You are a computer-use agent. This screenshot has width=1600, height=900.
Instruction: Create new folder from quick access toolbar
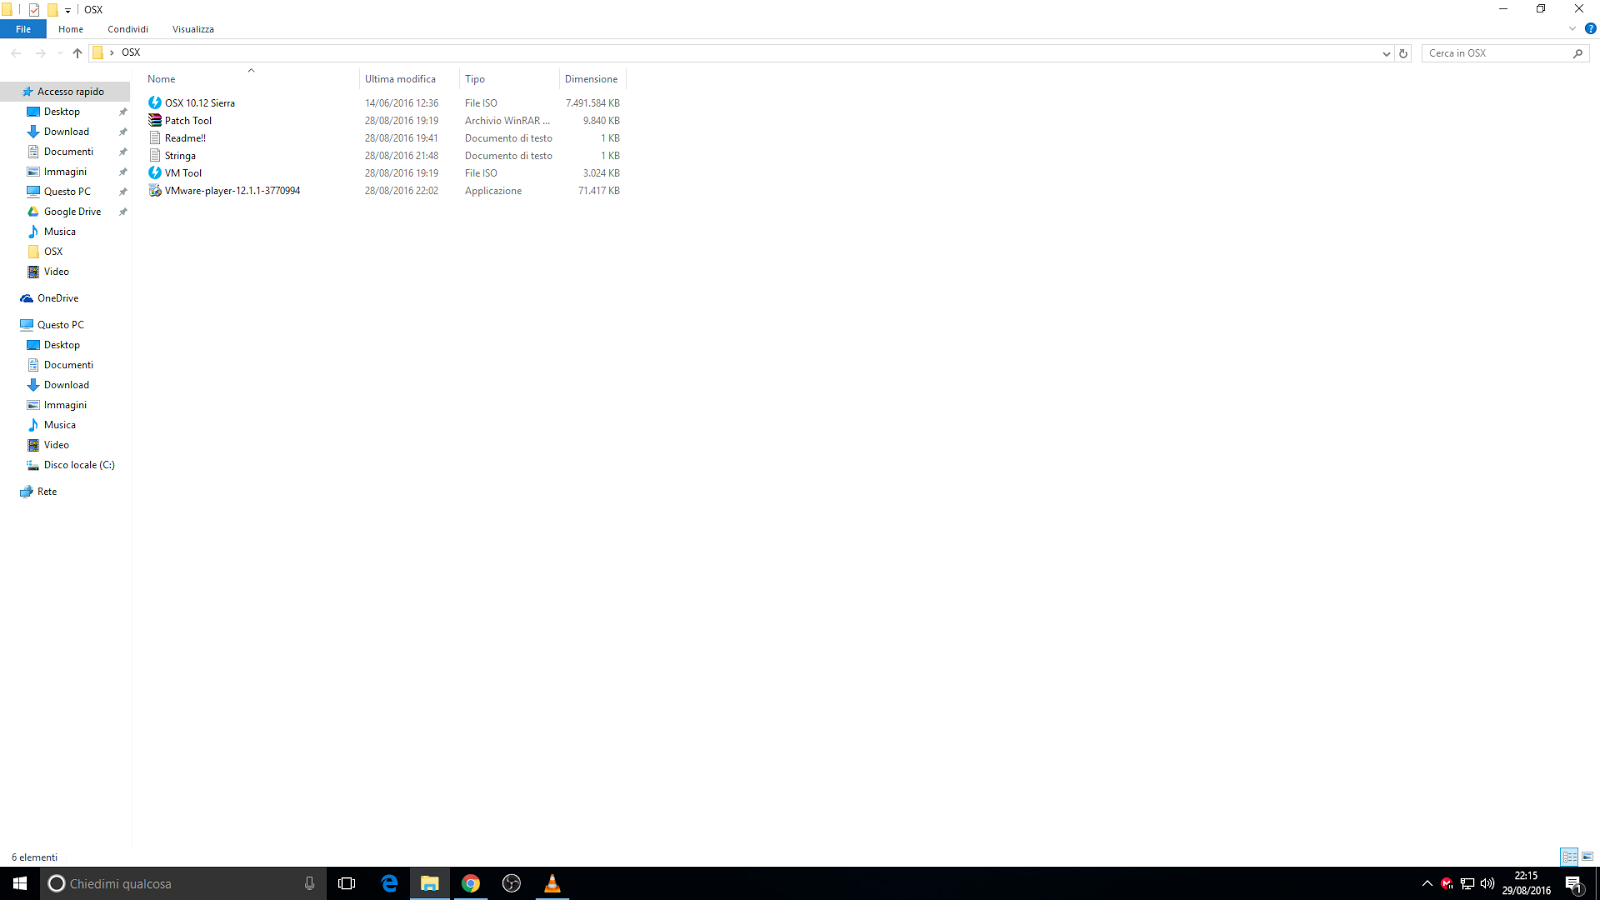tap(52, 10)
